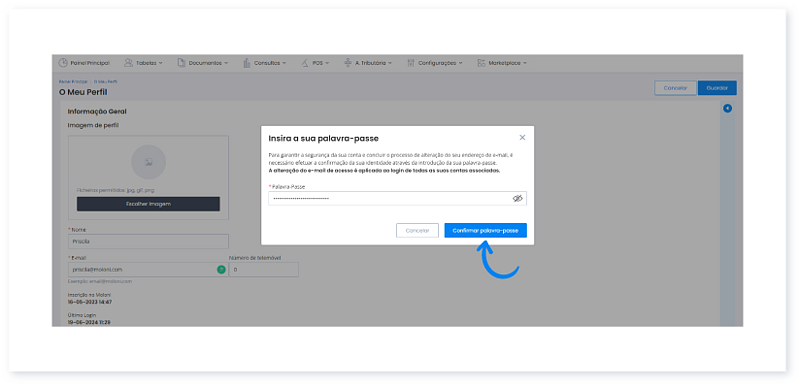
Task: Expand the Consultas menu
Action: pos(264,63)
